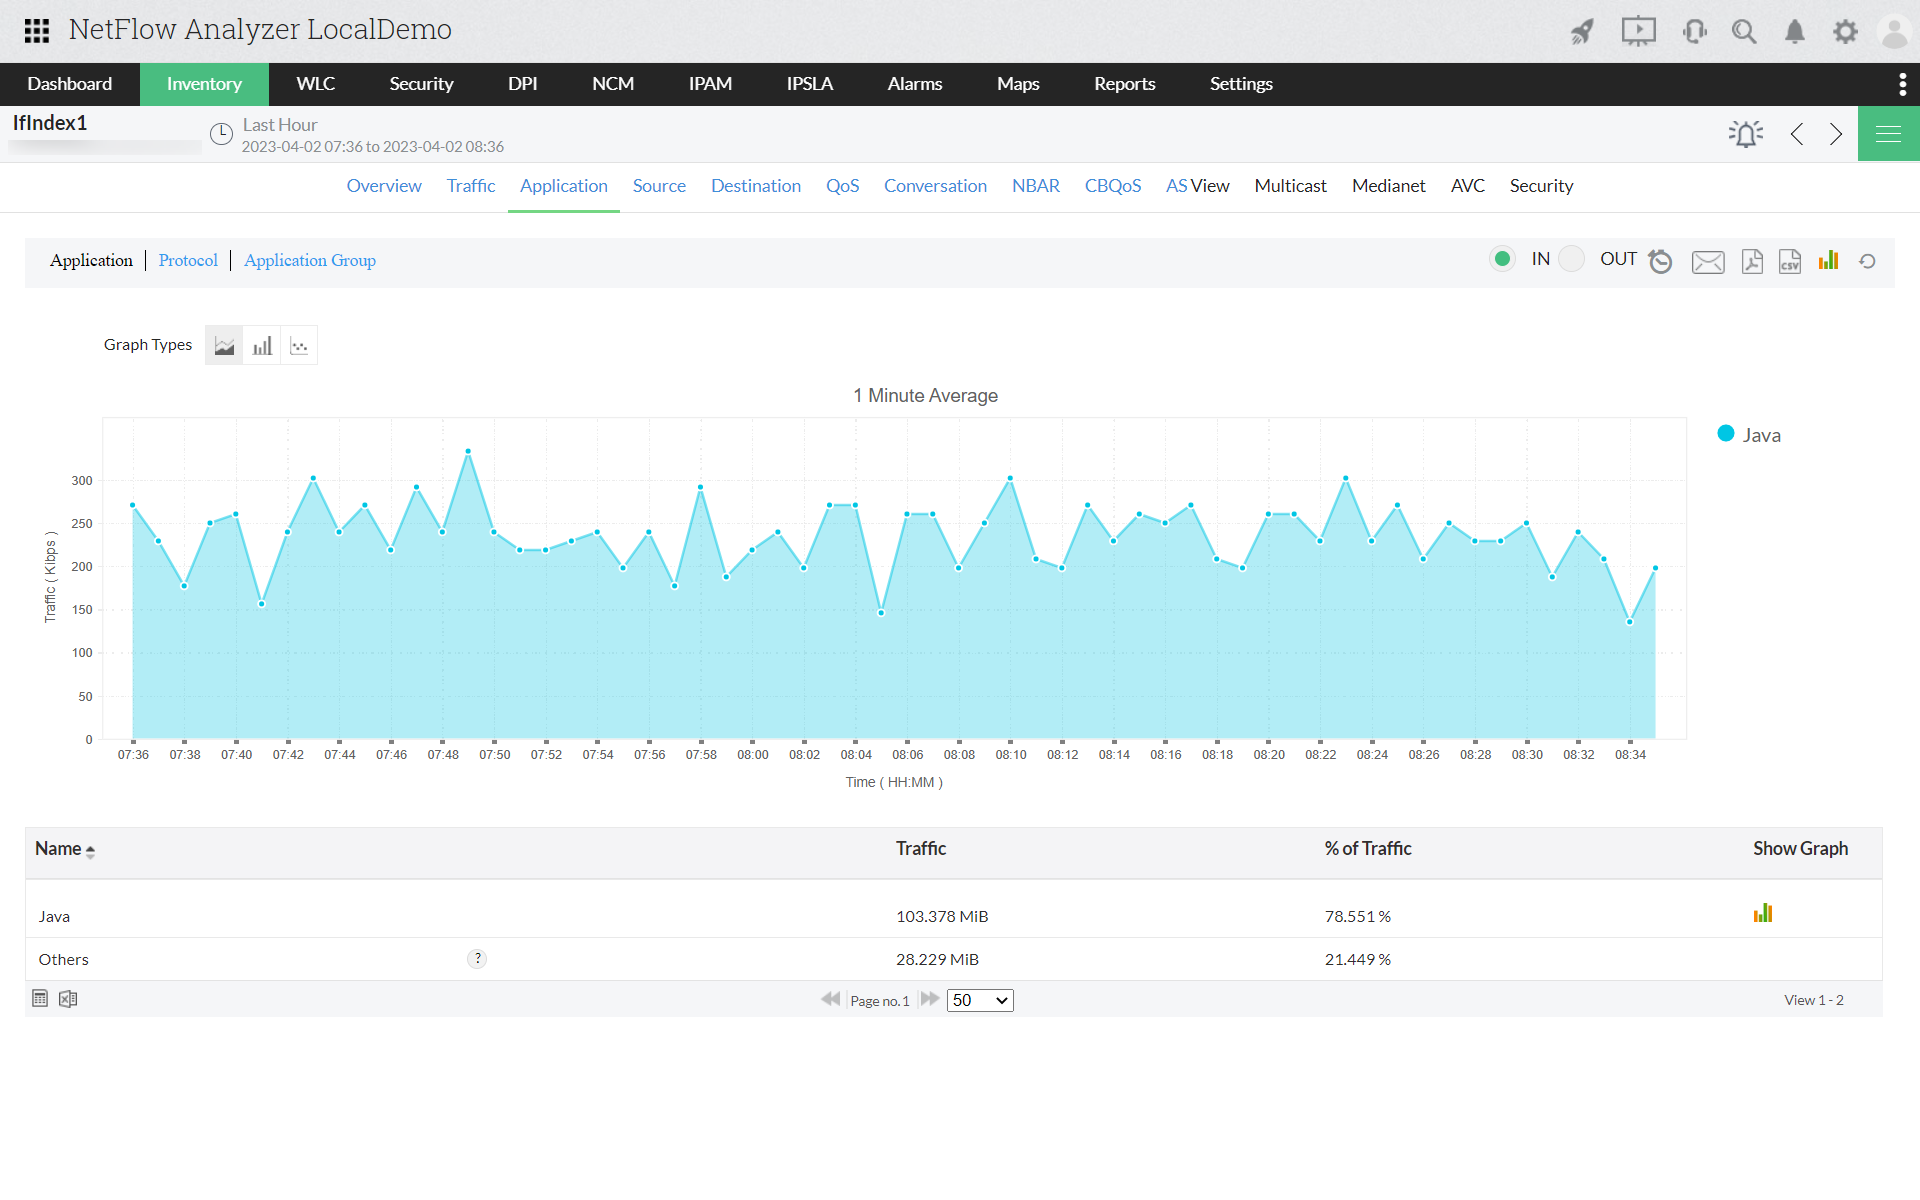The image size is (1920, 1200).
Task: Open Java's show graph icon
Action: [x=1763, y=913]
